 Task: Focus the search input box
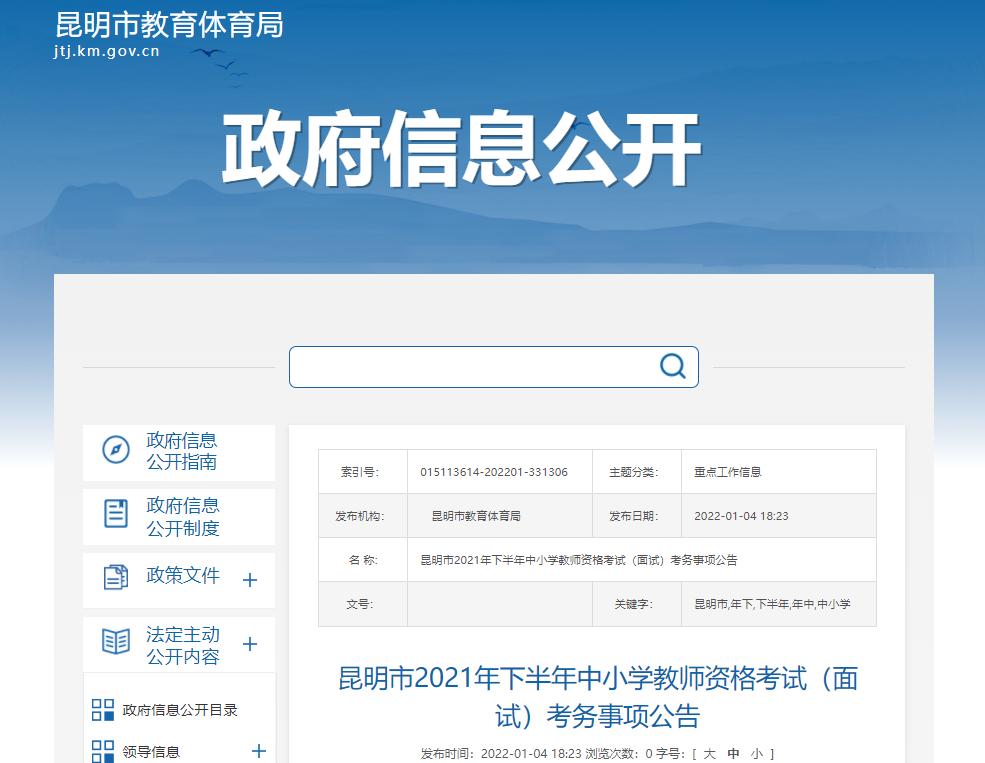coord(494,367)
